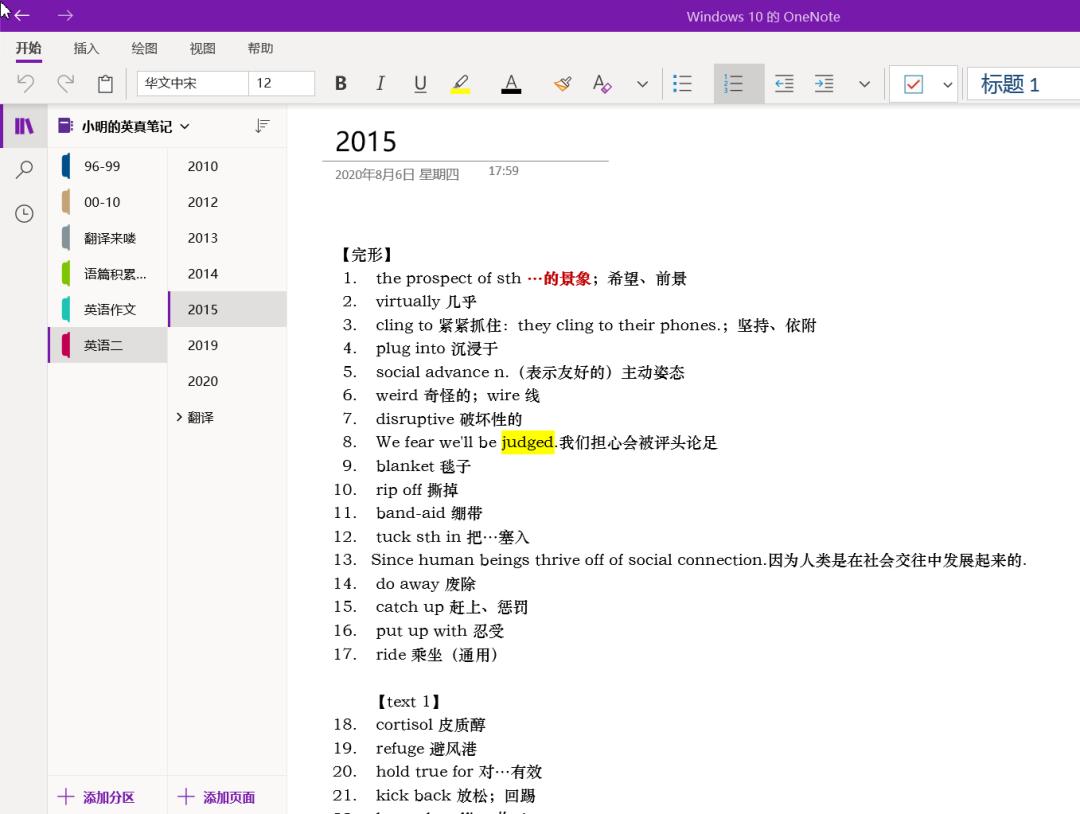Select the 2019 page in the page list
This screenshot has height=814, width=1080.
[203, 345]
